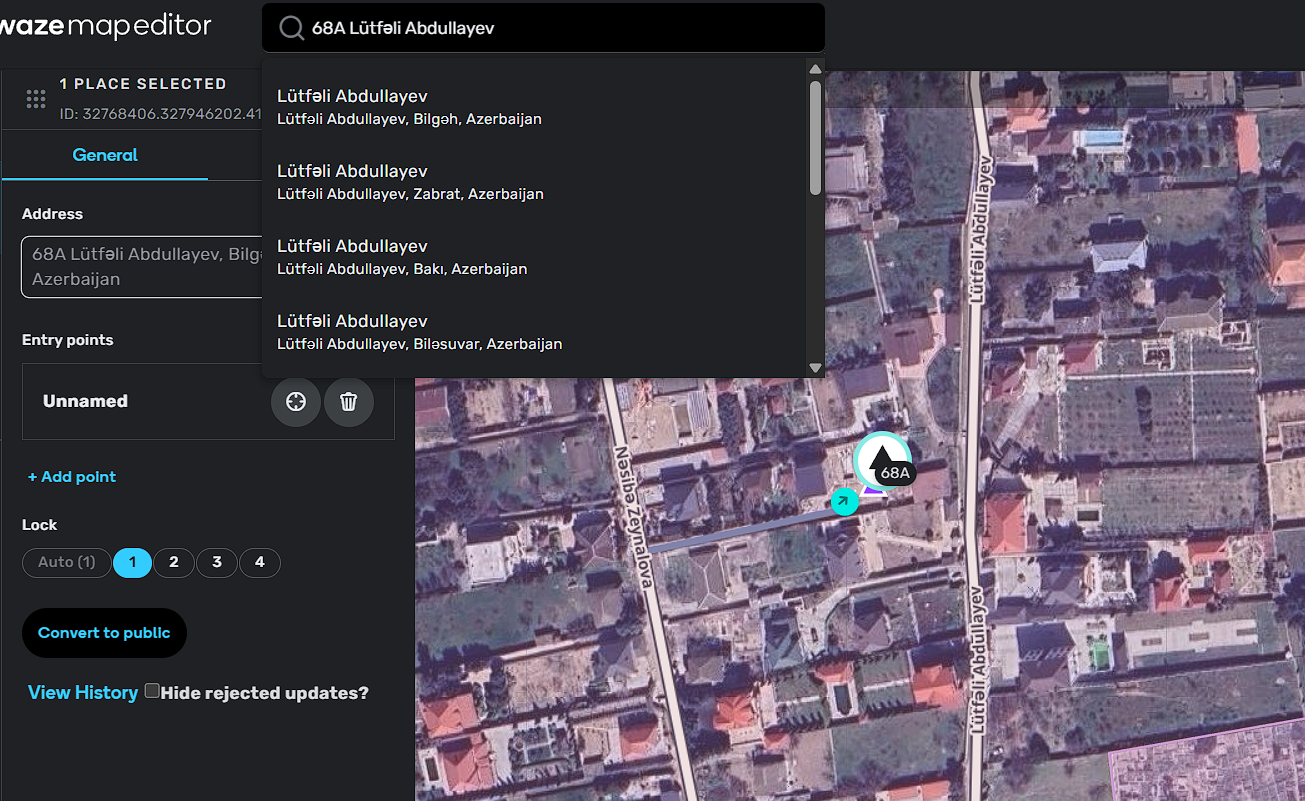Pick the Lütfəli Abdullayev, Bakı result
This screenshot has height=801, width=1305.
point(402,257)
